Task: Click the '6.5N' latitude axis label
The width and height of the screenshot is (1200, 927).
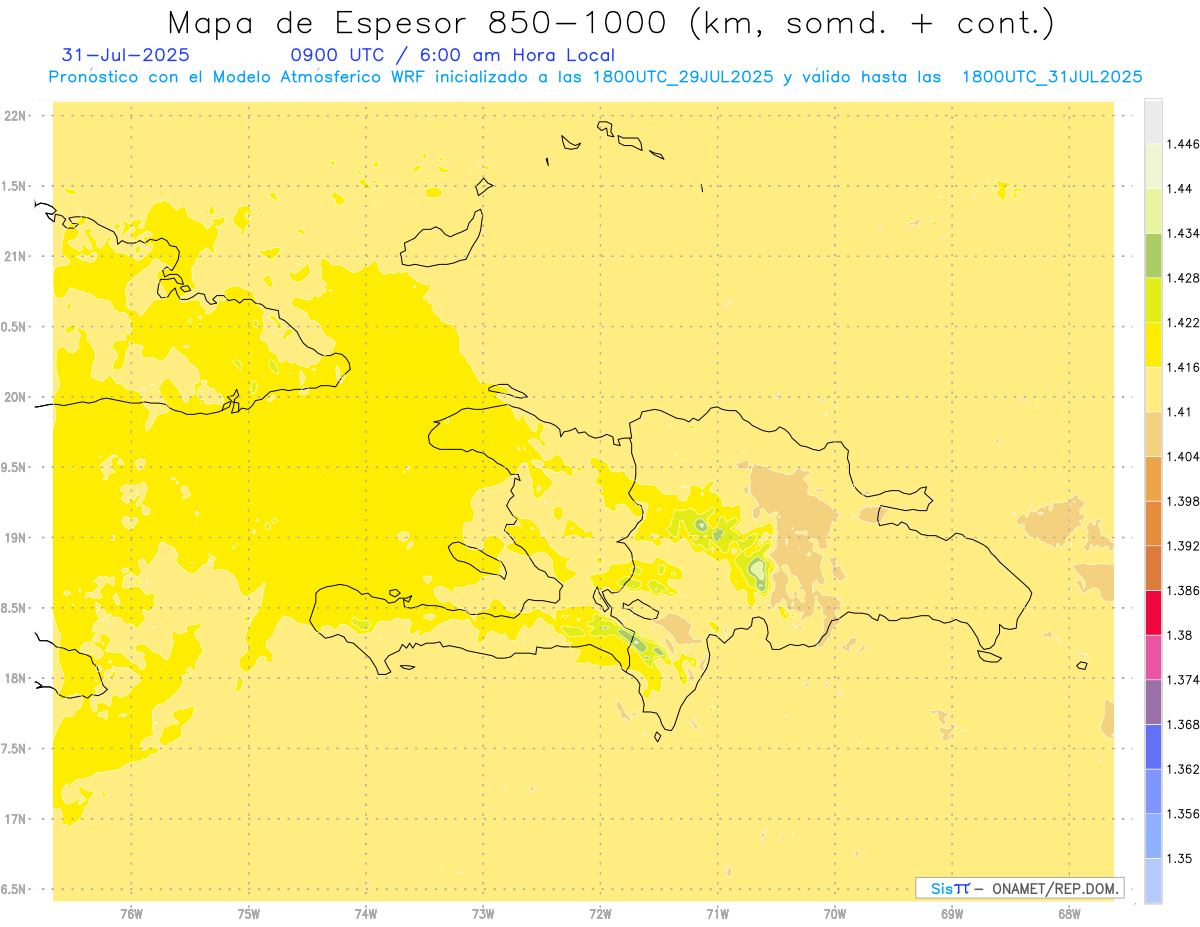Action: (x=15, y=890)
